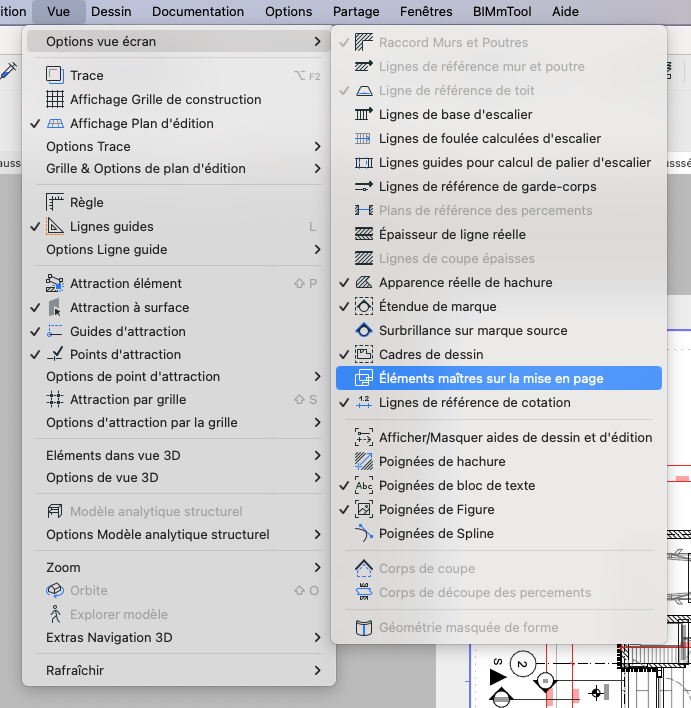Expand Grille & Options de plan d'édition
691x708 pixels.
178,168
